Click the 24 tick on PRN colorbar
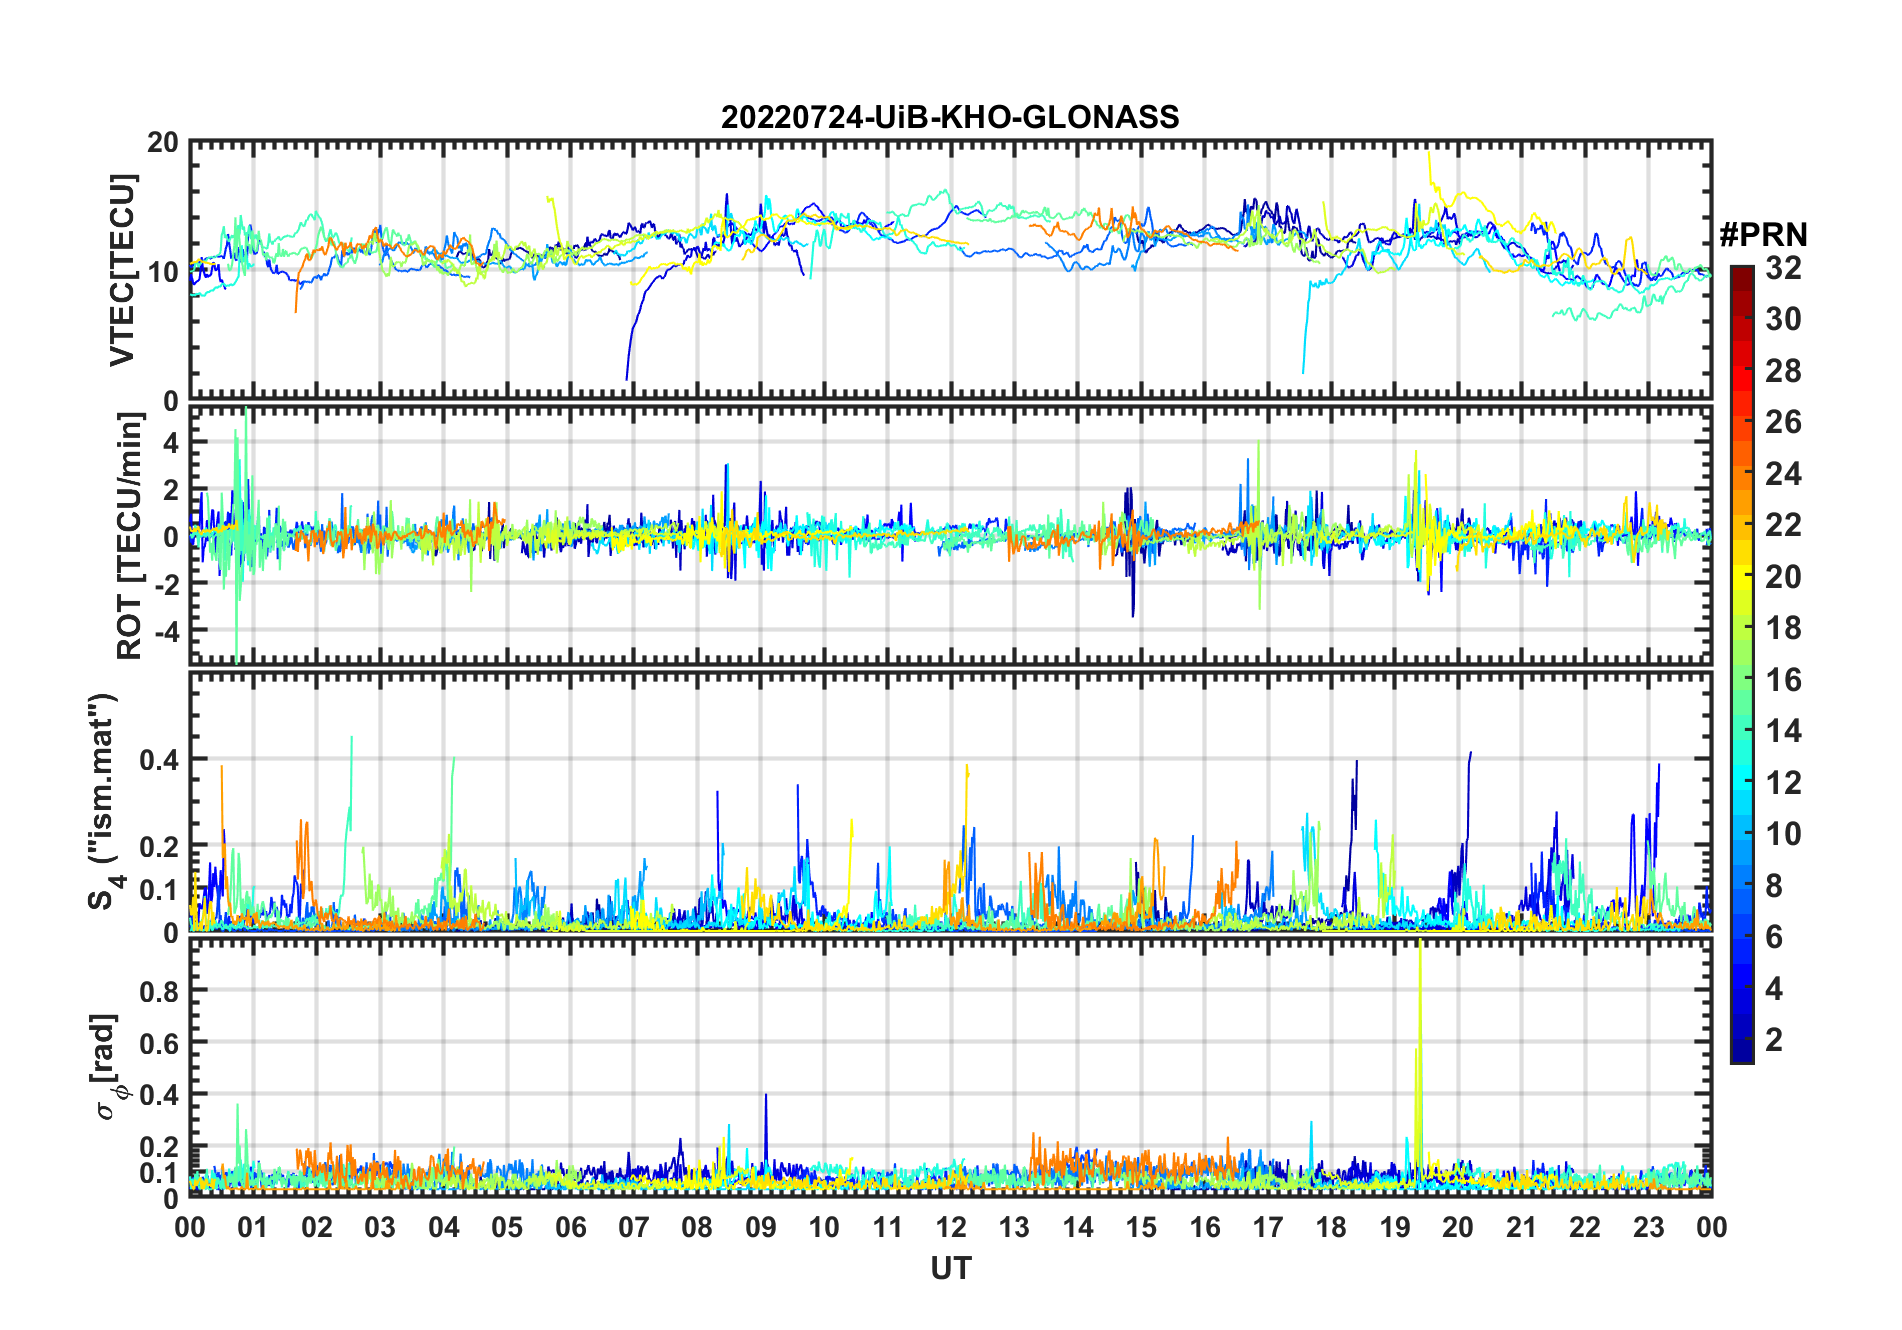This screenshot has height=1330, width=1902. pos(1783,474)
